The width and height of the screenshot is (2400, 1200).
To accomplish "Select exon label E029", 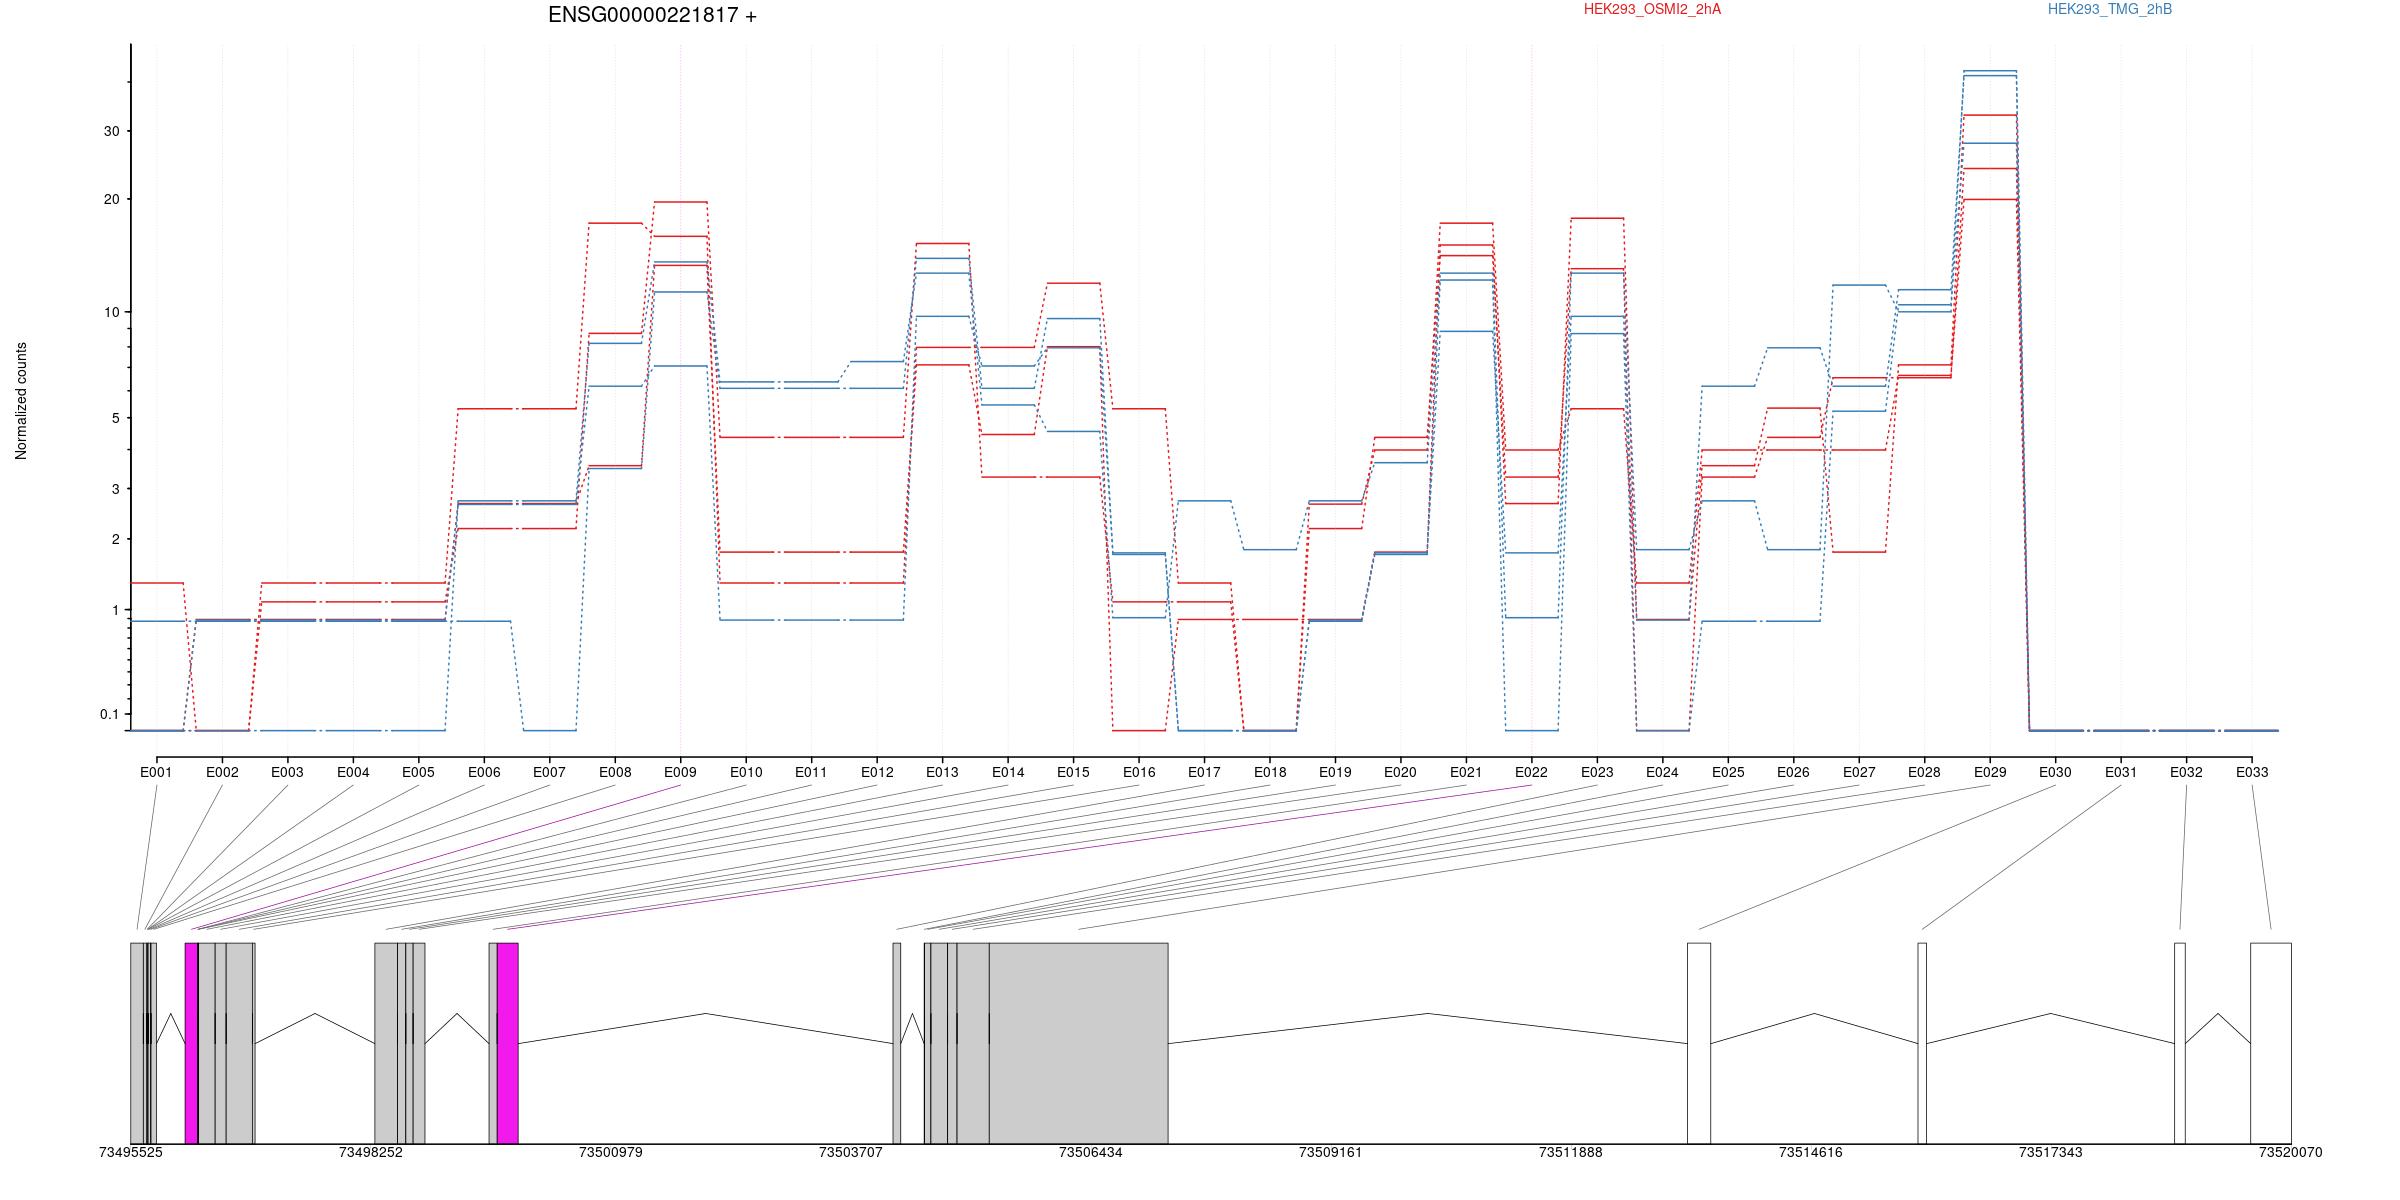I will tap(1990, 772).
